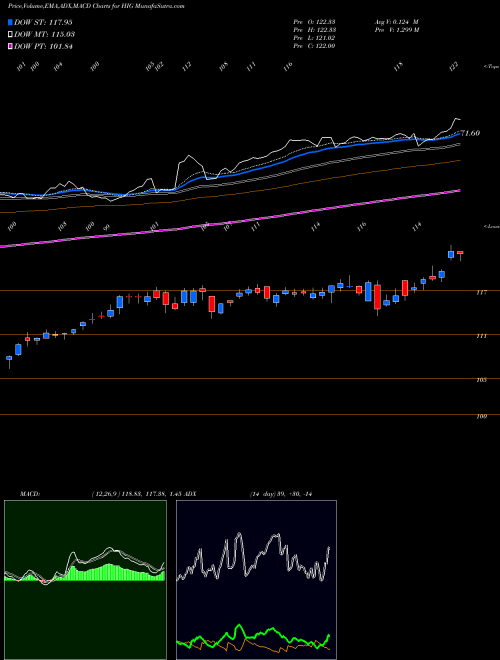Click the 117 price axis label

[x=481, y=292]
